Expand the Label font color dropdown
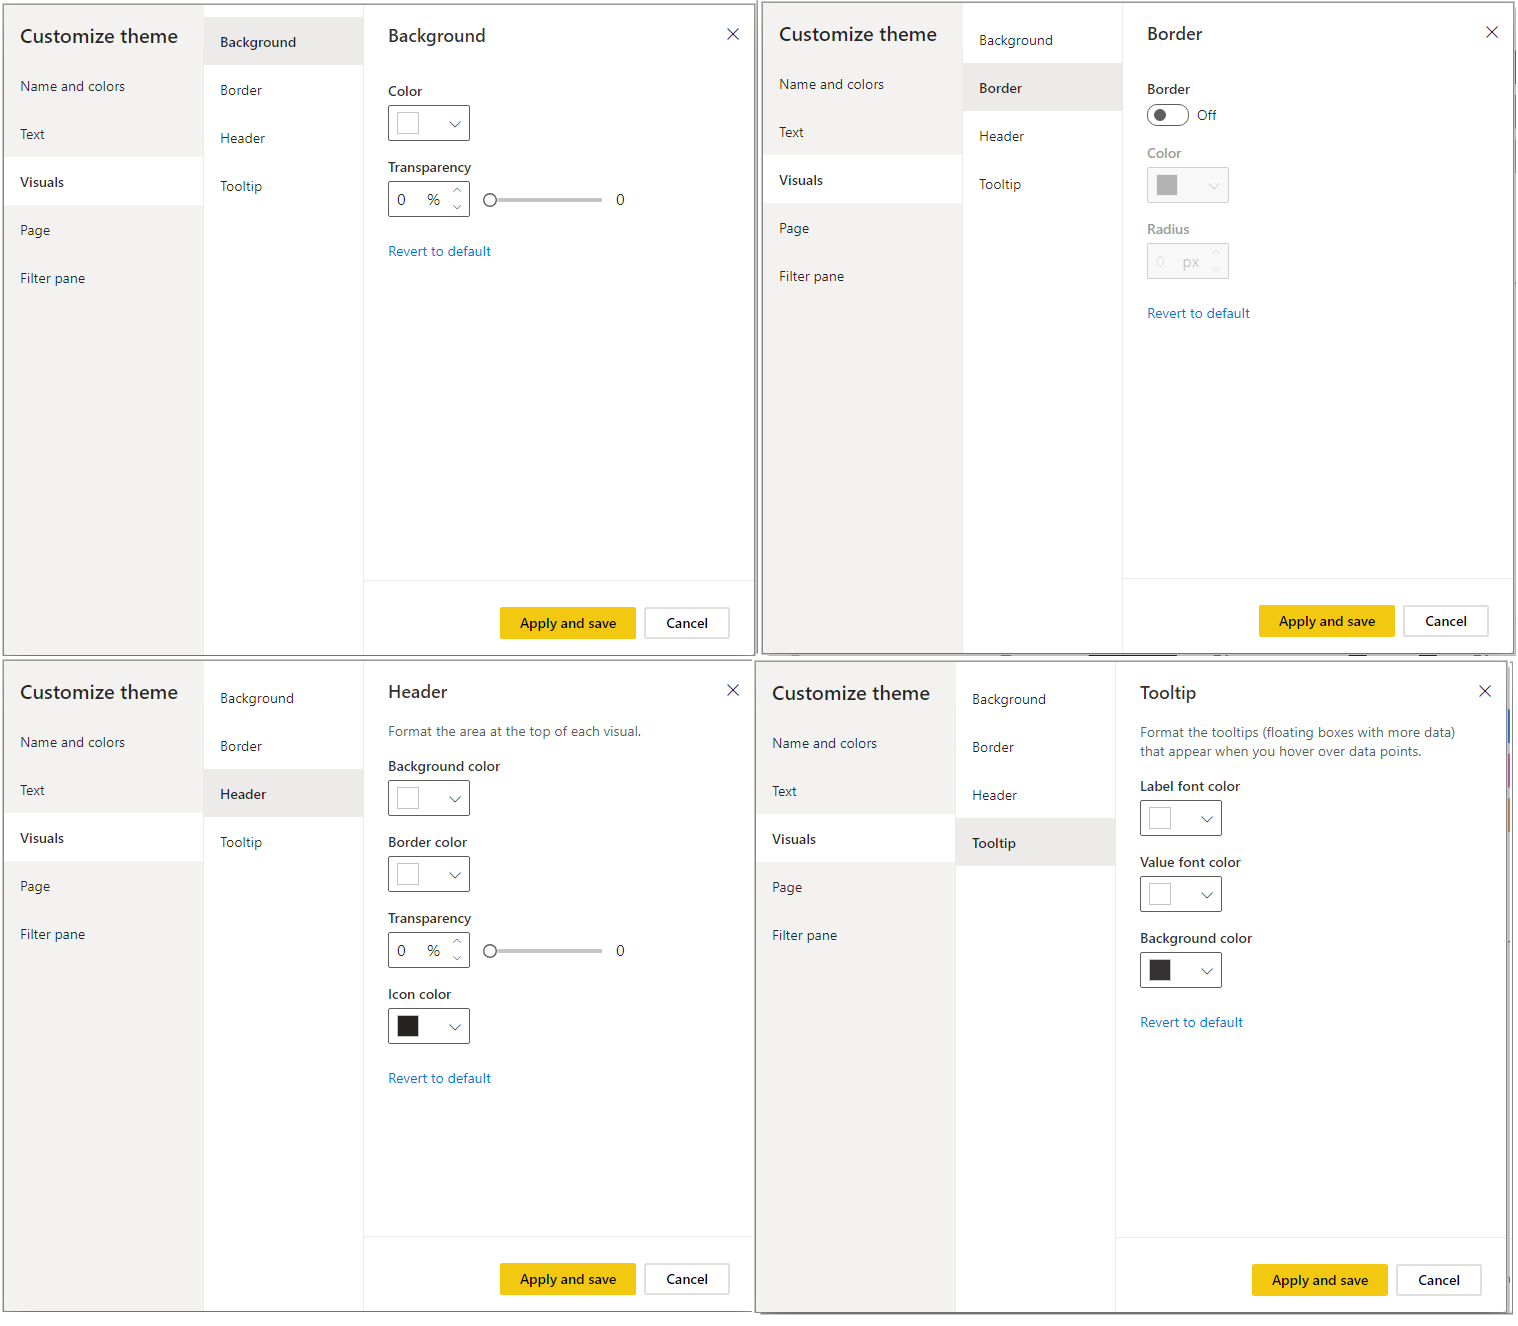 click(1181, 818)
